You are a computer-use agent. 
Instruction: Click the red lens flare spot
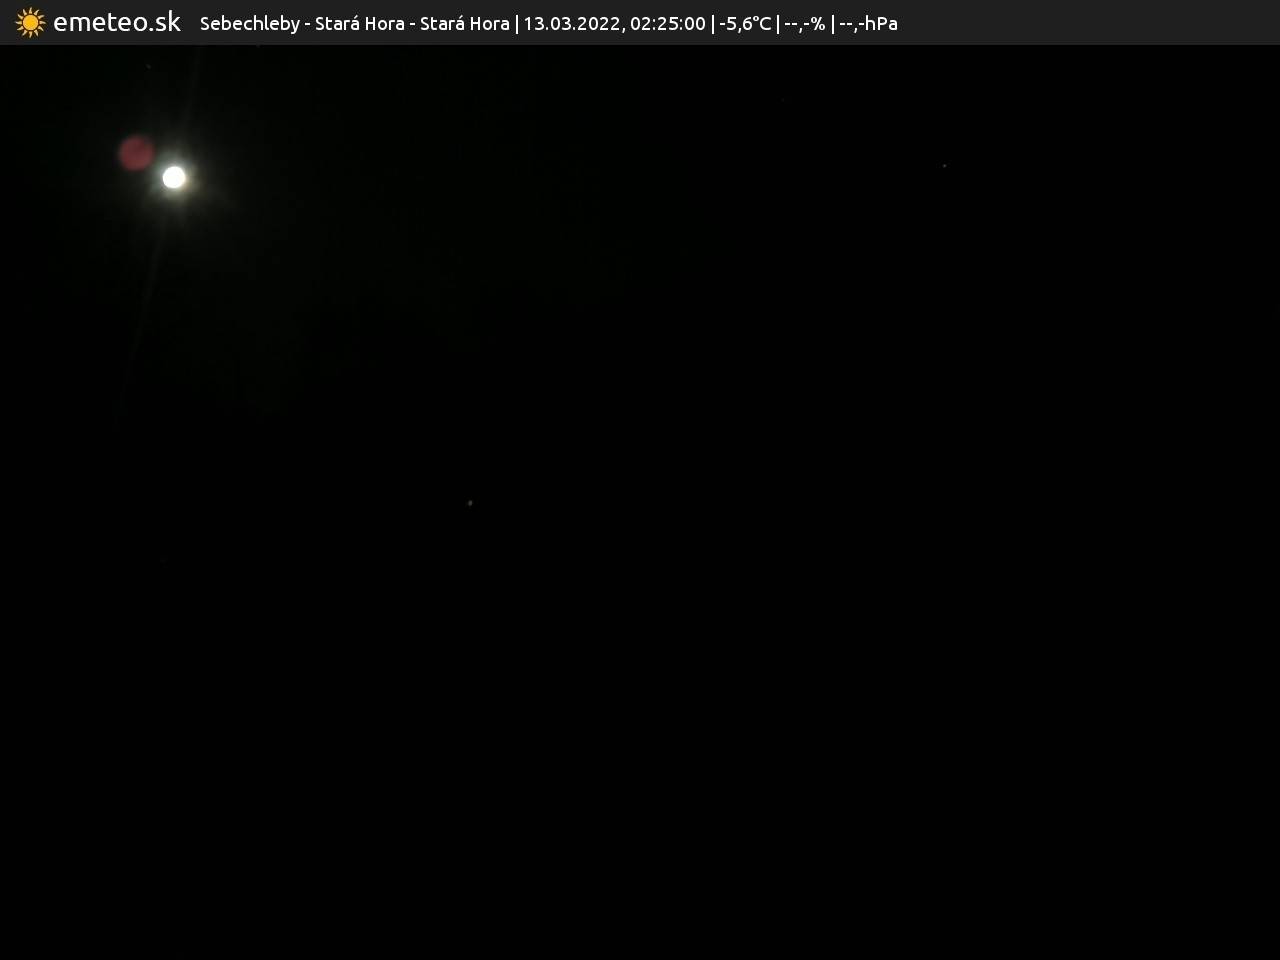point(136,153)
